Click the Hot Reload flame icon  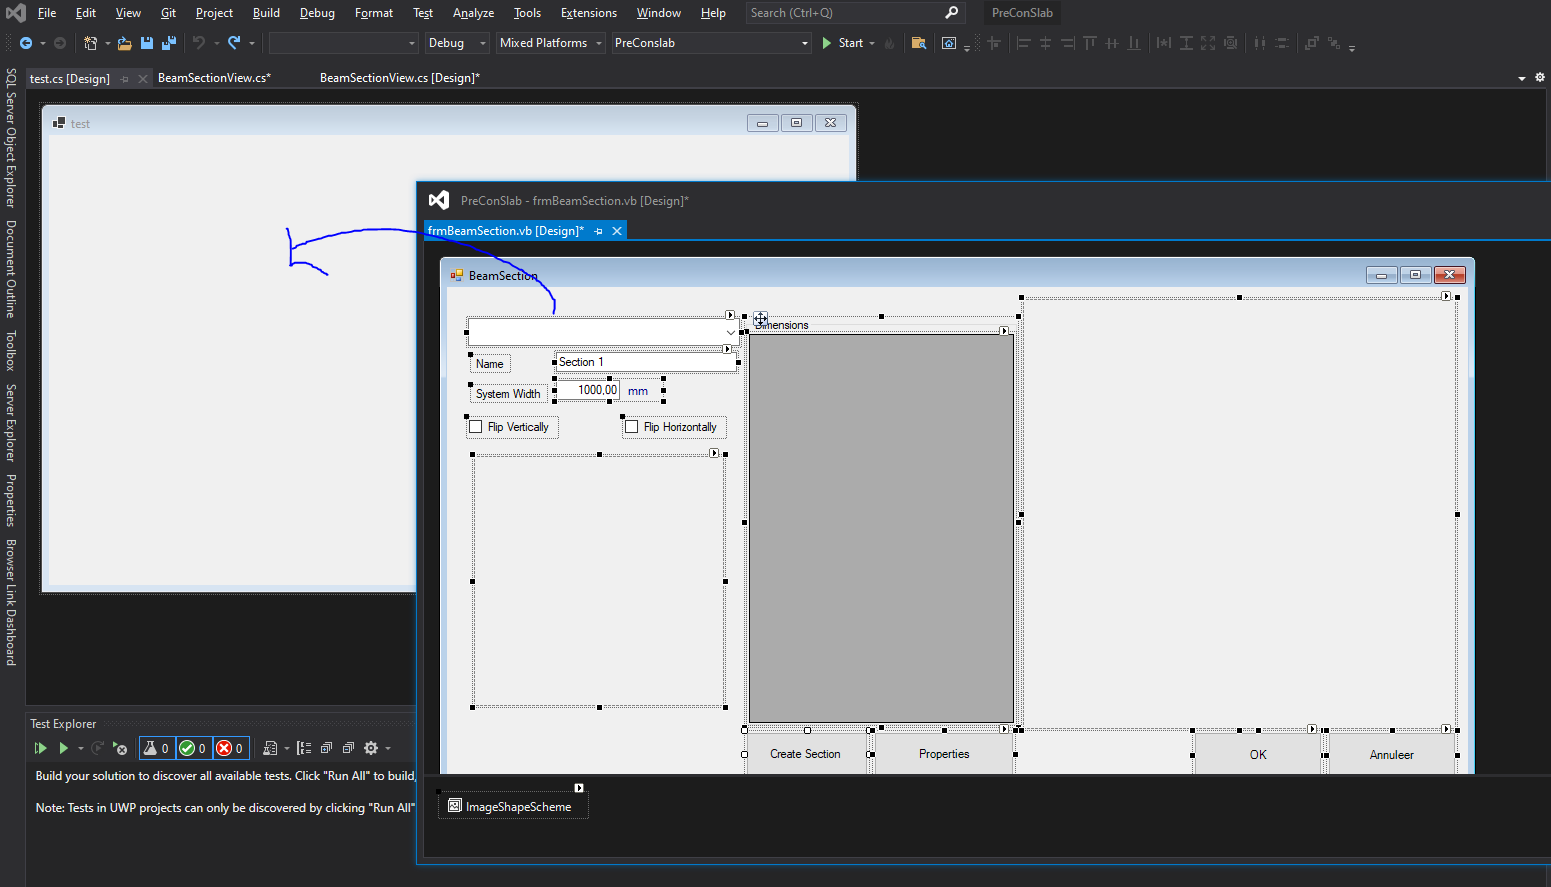pos(889,43)
